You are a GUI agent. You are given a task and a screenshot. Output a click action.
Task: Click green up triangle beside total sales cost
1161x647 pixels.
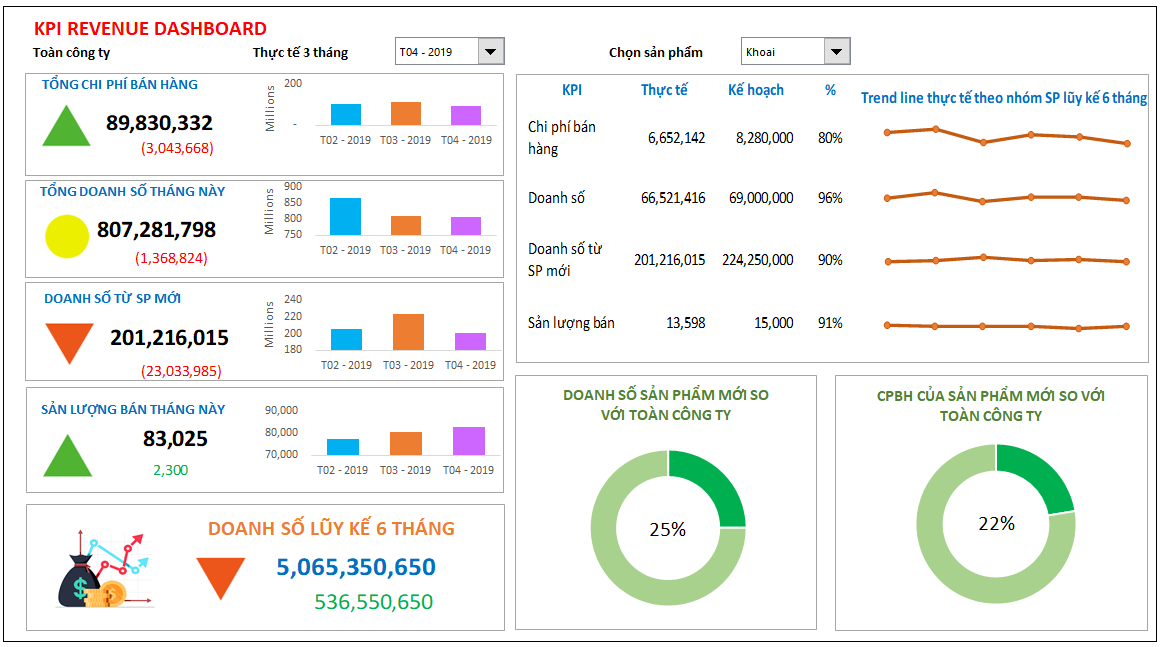point(67,129)
